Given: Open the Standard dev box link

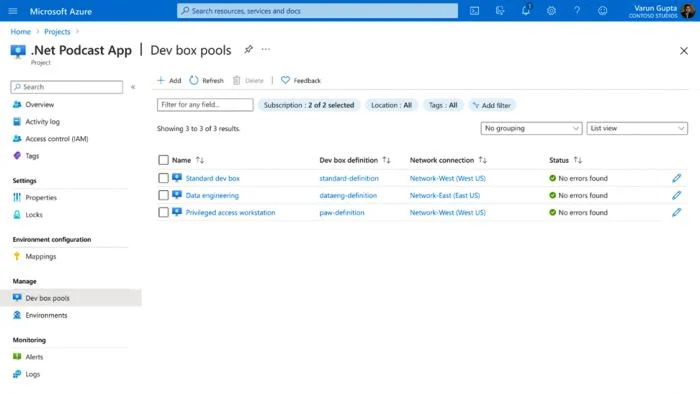Looking at the screenshot, I should 212,178.
